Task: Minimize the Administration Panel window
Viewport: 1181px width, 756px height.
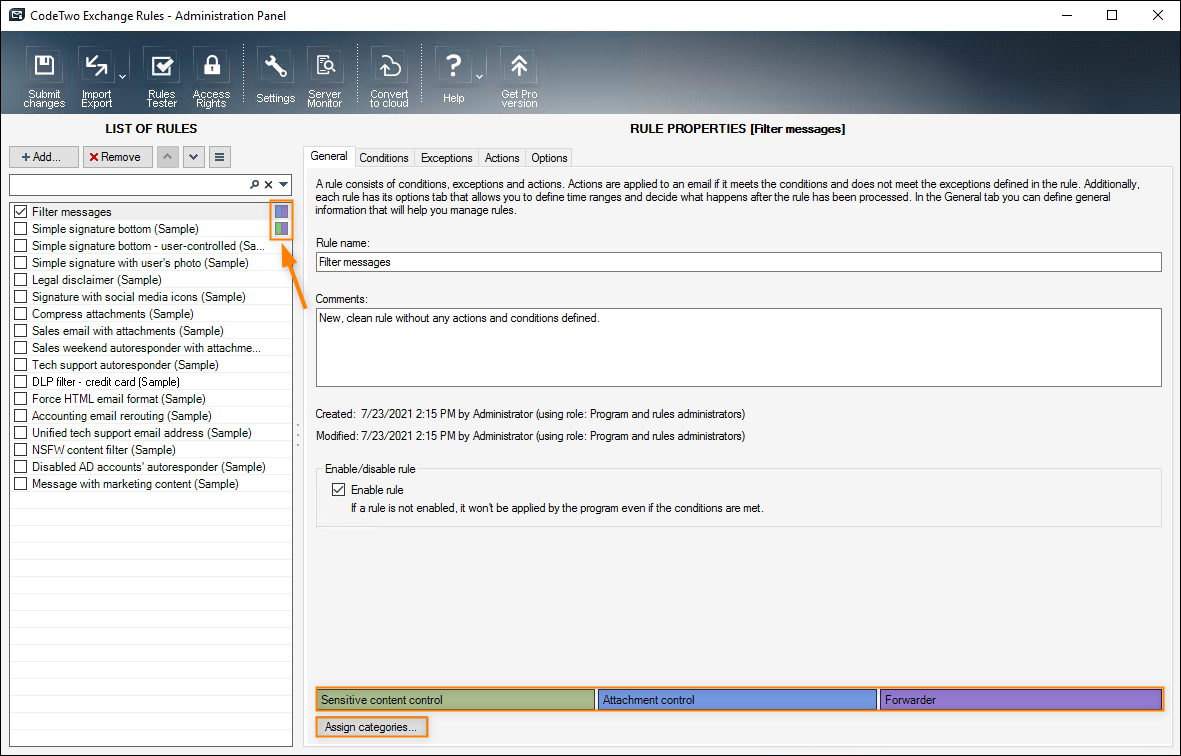Action: [1066, 15]
